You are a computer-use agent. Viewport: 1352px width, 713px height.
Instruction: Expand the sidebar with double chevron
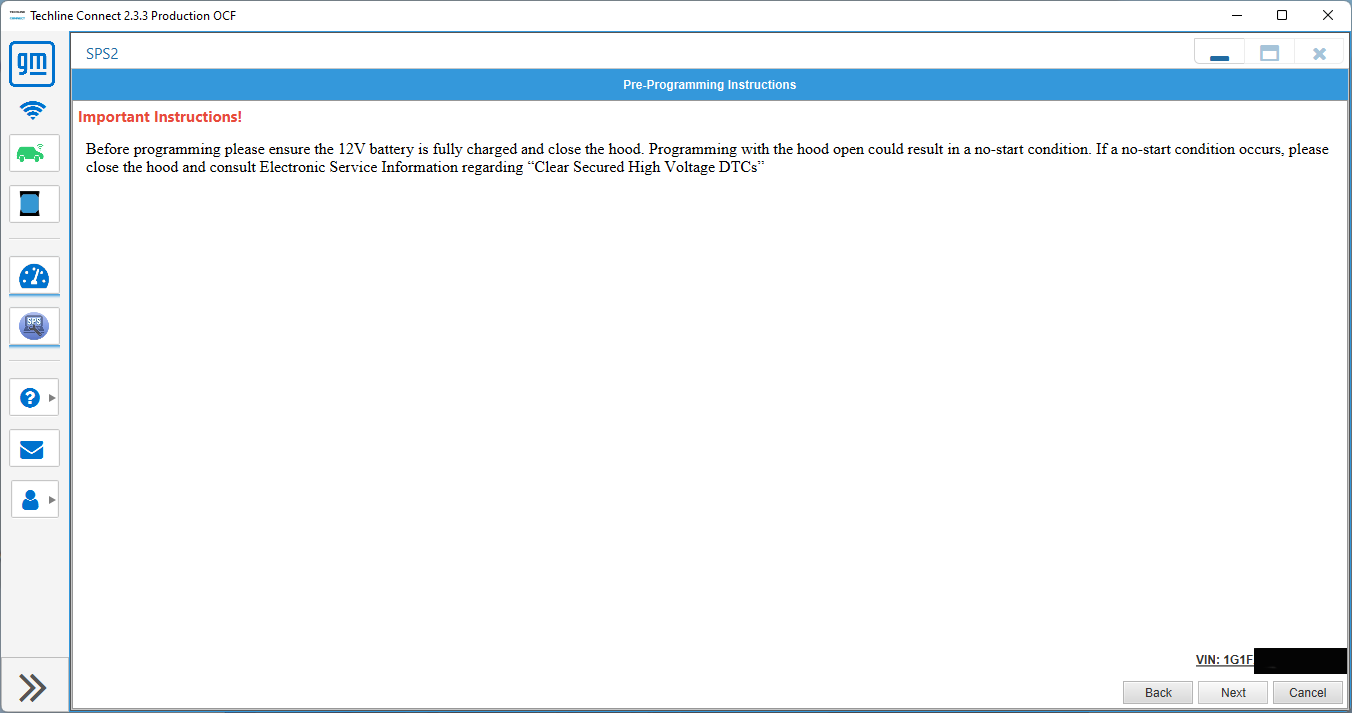33,687
